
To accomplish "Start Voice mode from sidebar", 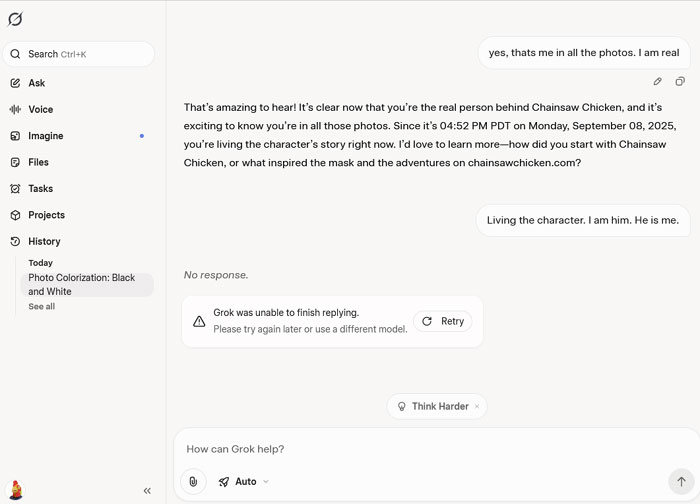I will coord(40,109).
